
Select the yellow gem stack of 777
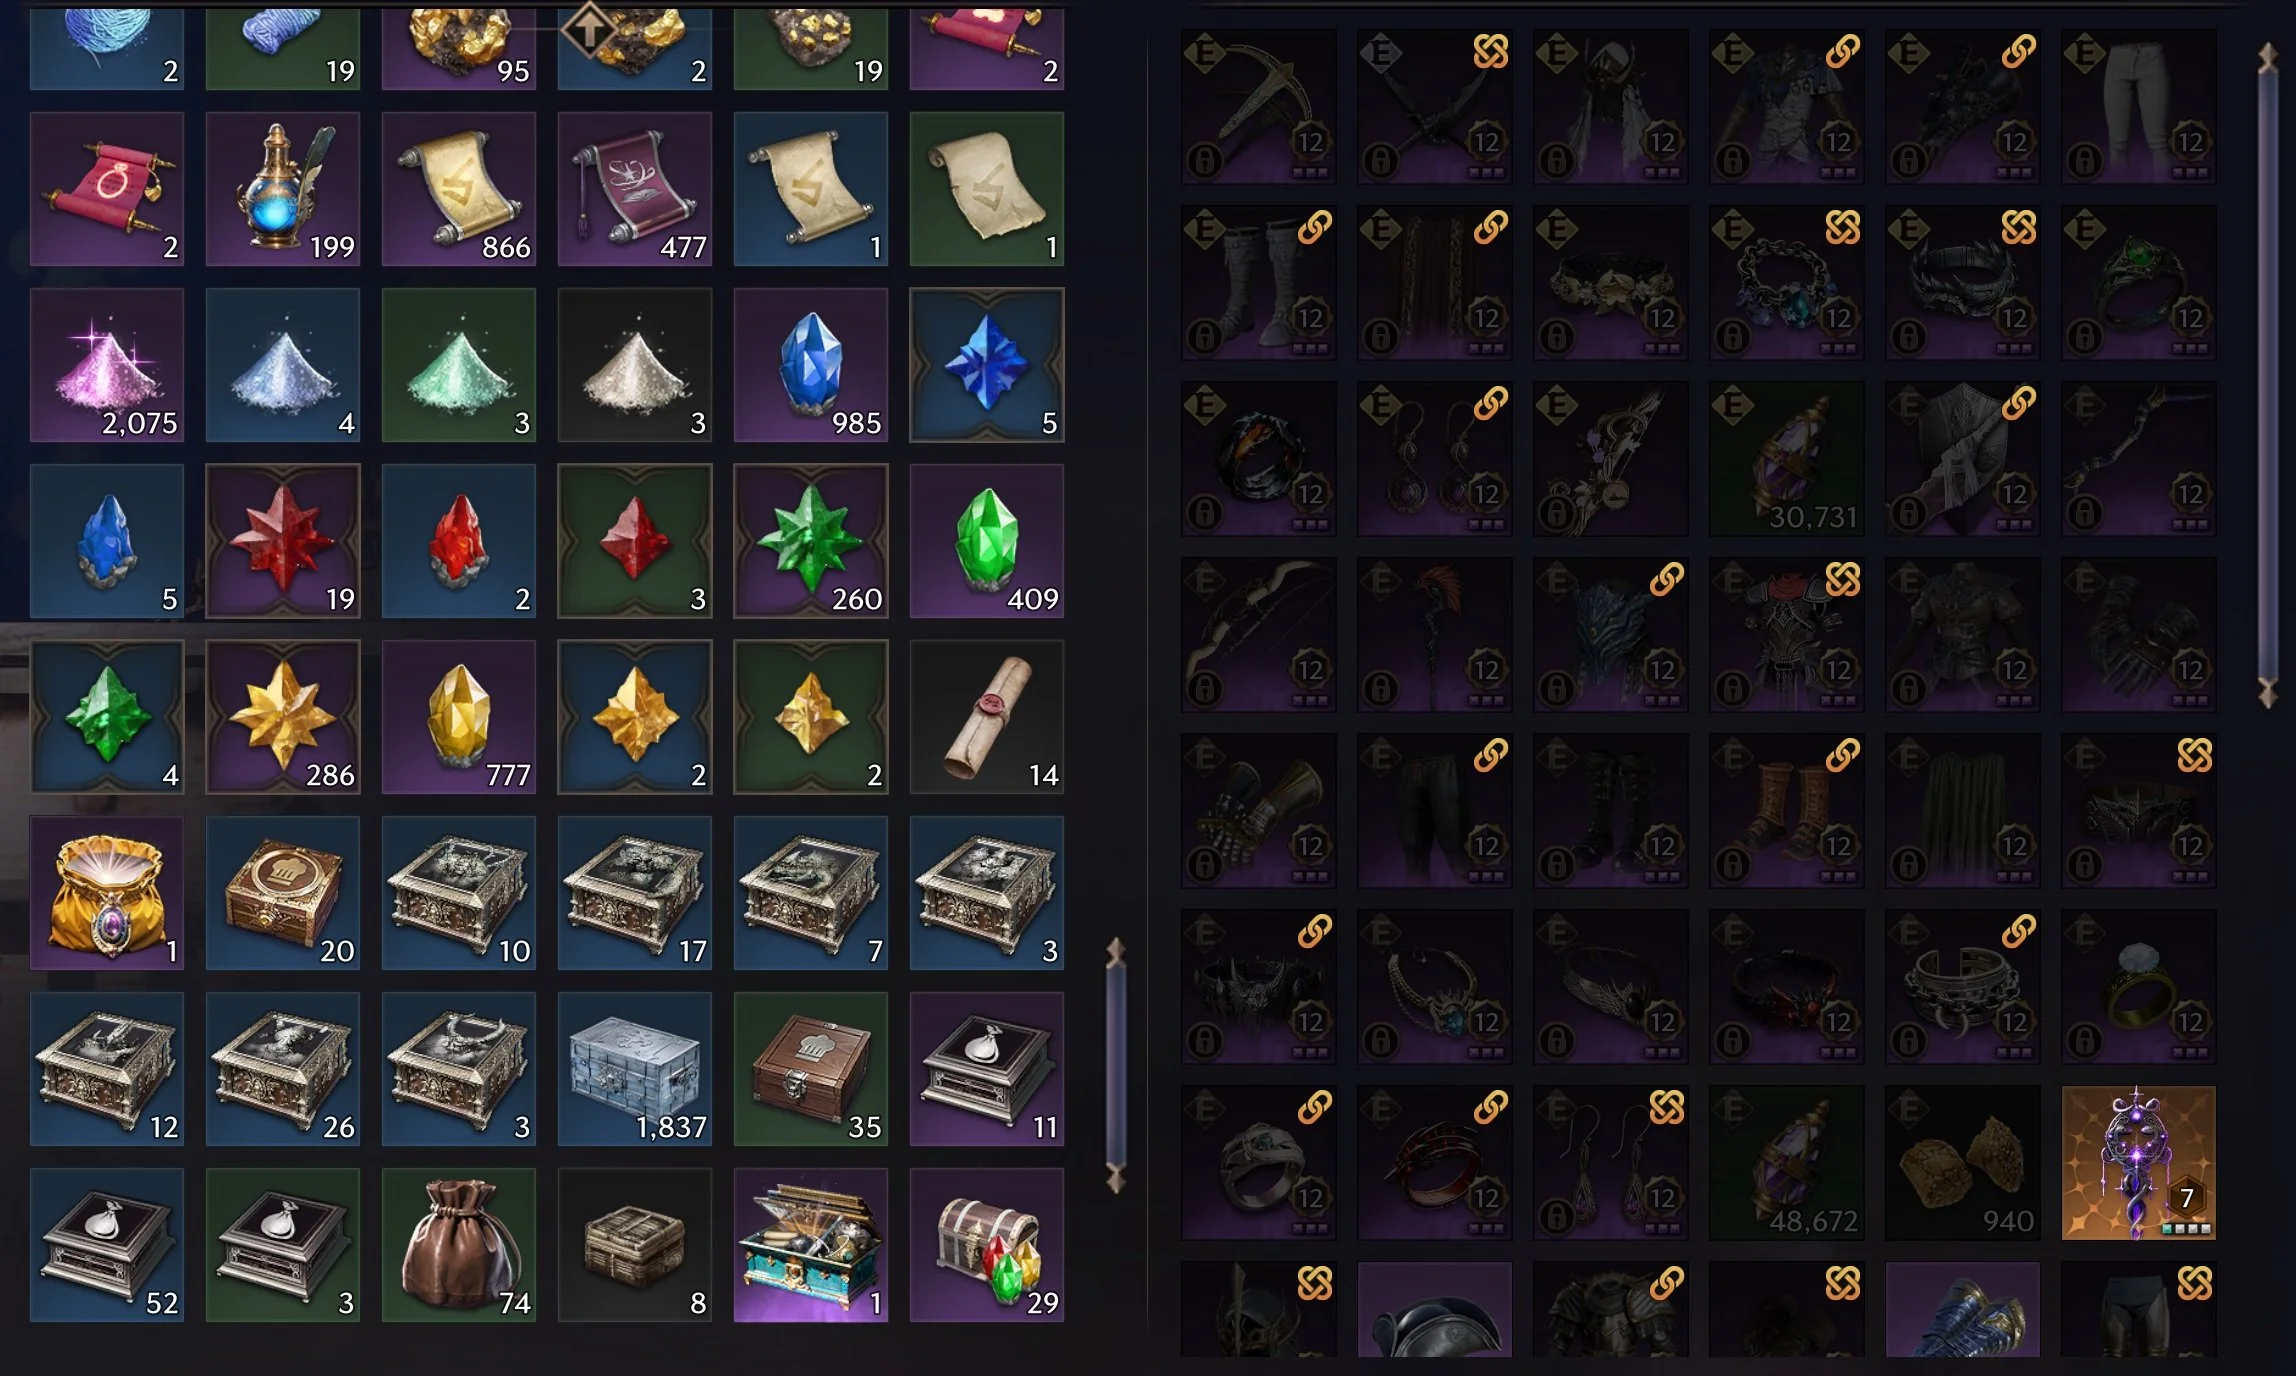pos(459,717)
